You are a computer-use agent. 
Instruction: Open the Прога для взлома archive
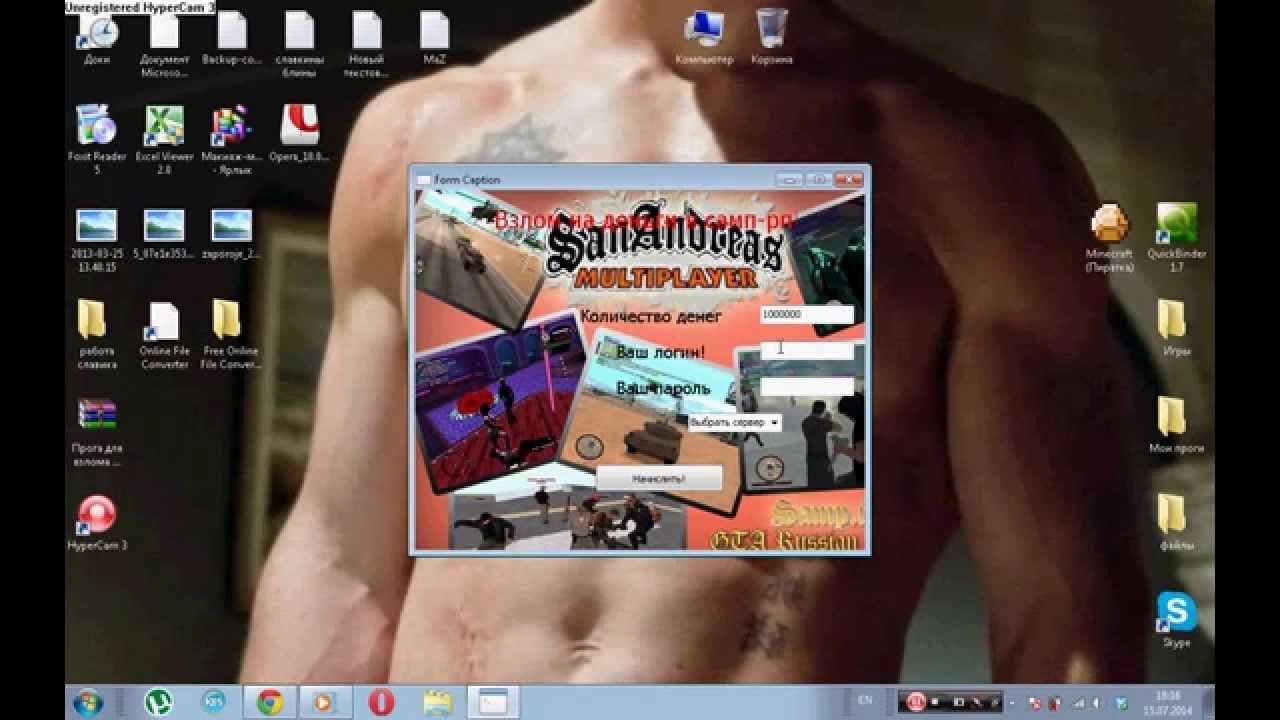(x=97, y=433)
